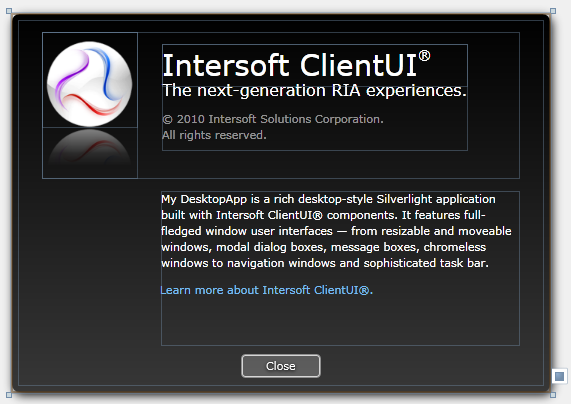Click the faded reflection of the sphere logo
Viewport: 571px width, 404px height.
click(90, 148)
